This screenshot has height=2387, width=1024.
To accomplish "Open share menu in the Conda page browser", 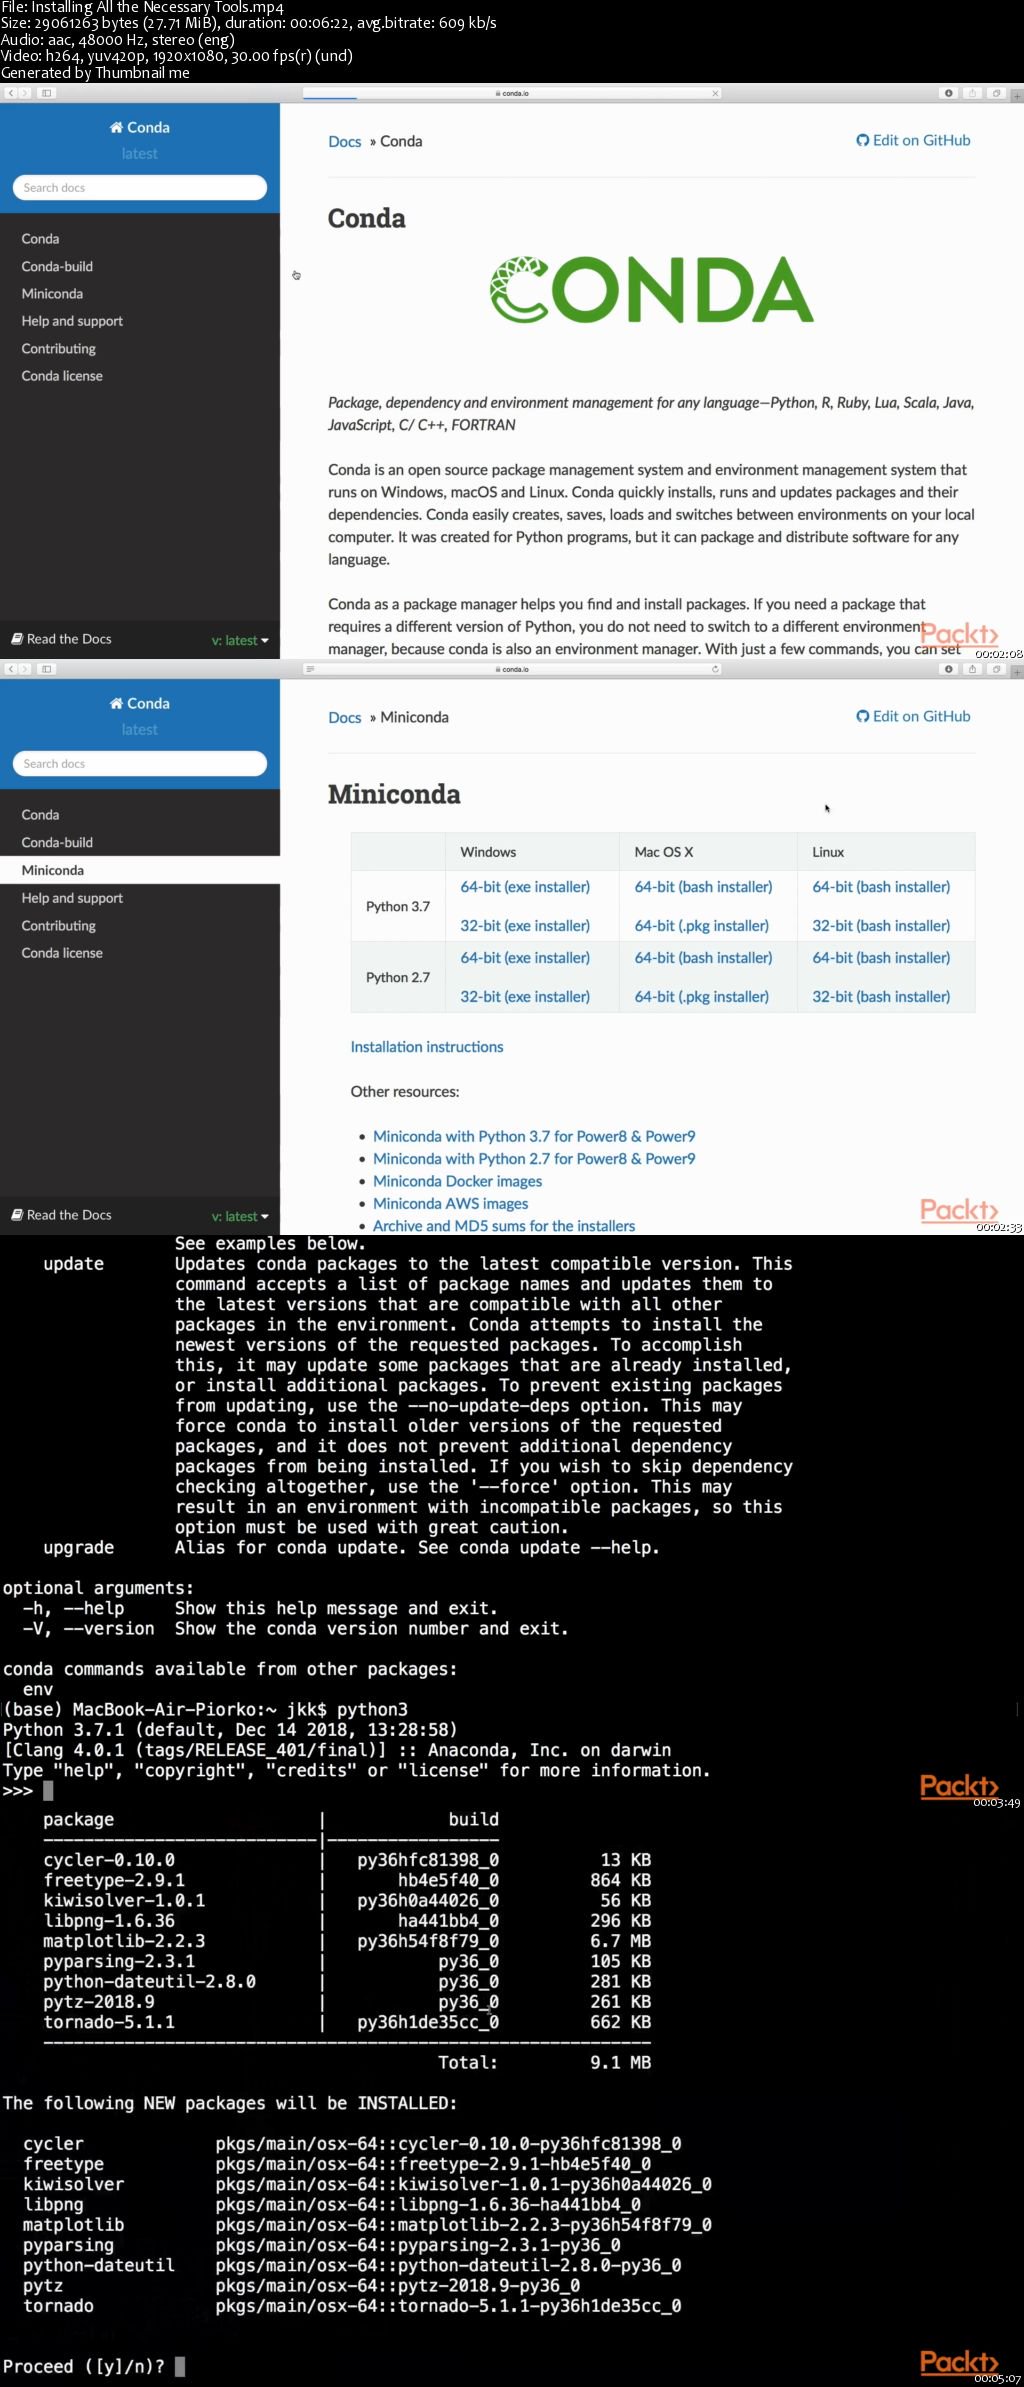I will coord(972,93).
